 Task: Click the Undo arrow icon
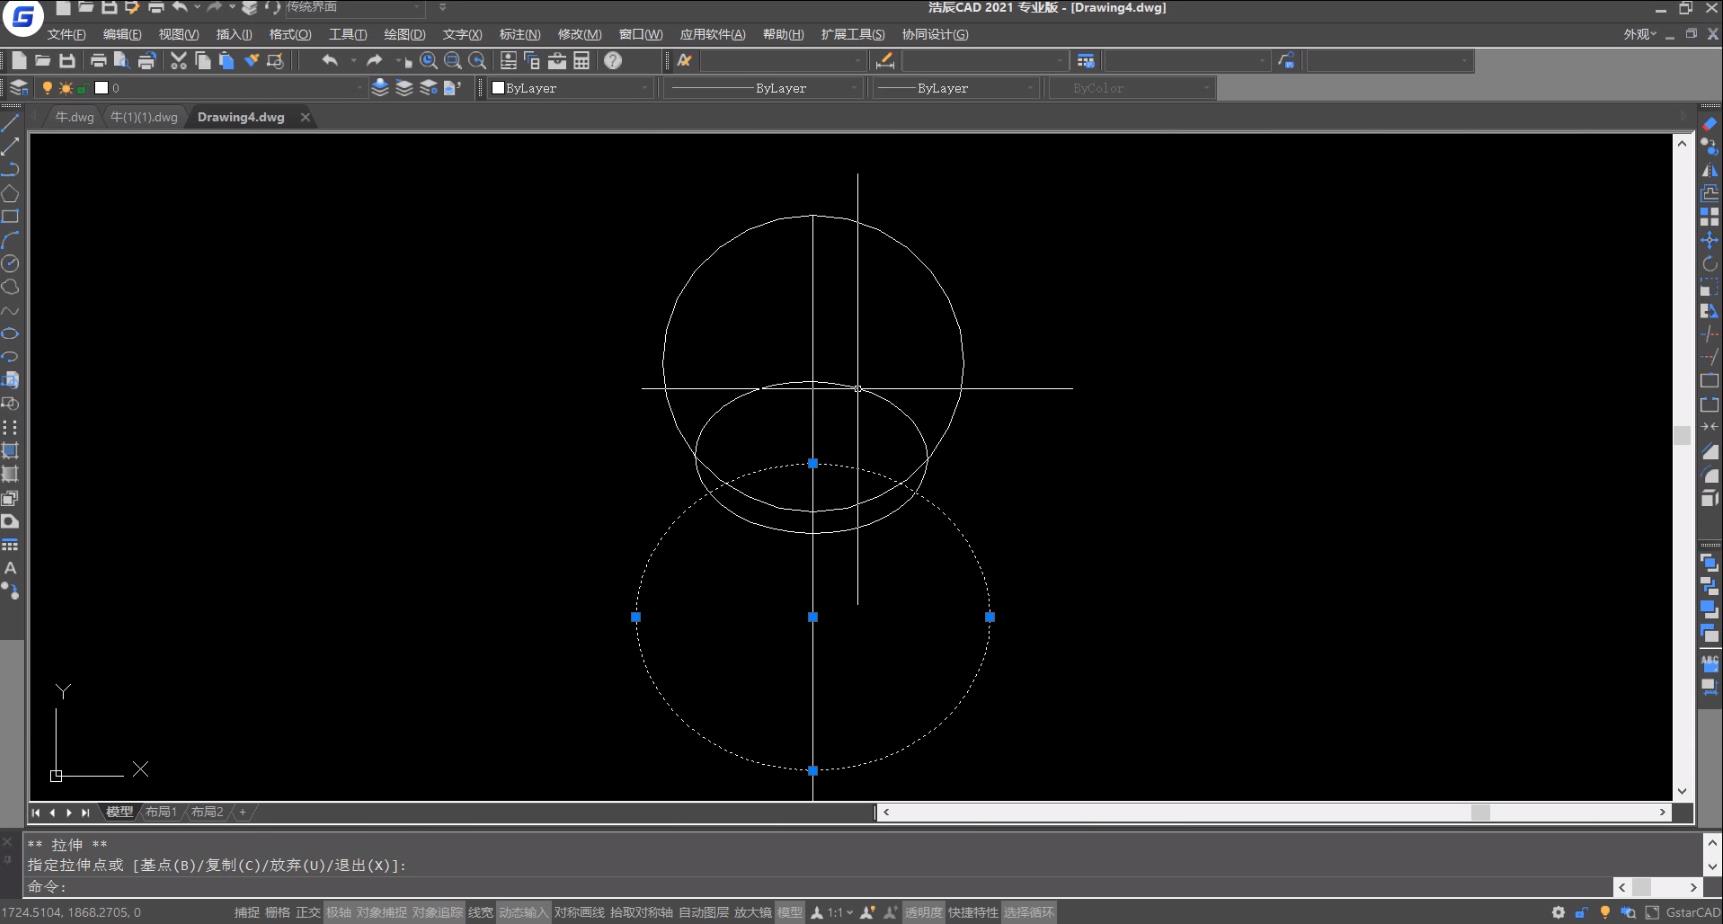pyautogui.click(x=330, y=61)
